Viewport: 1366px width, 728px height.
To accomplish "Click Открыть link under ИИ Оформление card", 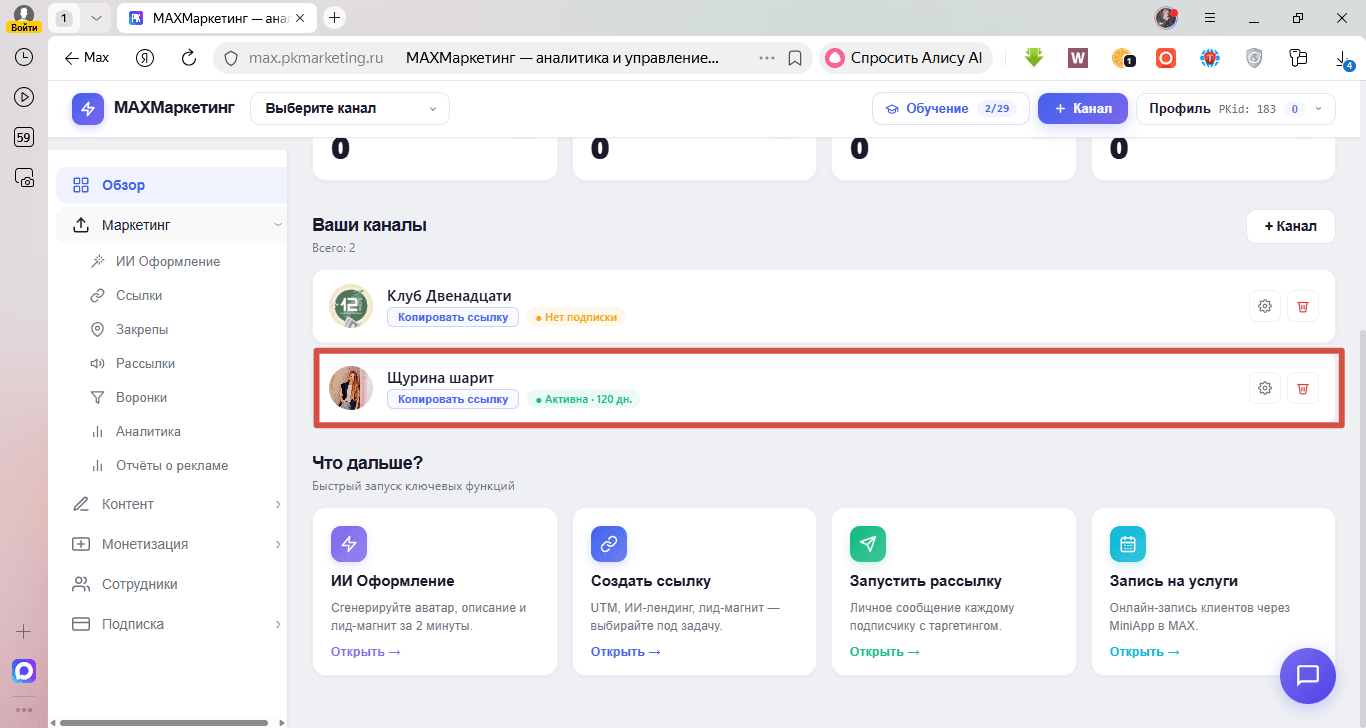I will click(x=366, y=652).
